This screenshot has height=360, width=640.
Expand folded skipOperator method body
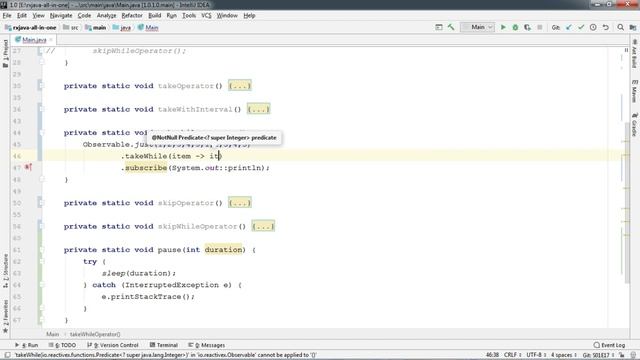240,203
